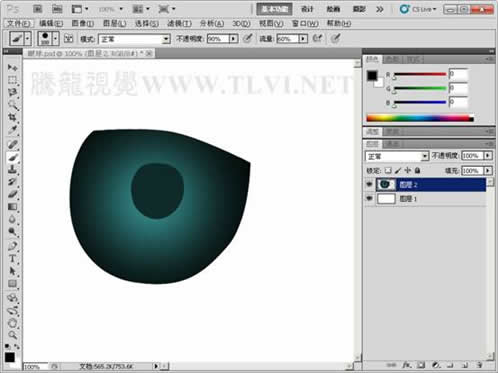Click the CS Live button
Image resolution: width=498 pixels, height=373 pixels.
(x=419, y=9)
